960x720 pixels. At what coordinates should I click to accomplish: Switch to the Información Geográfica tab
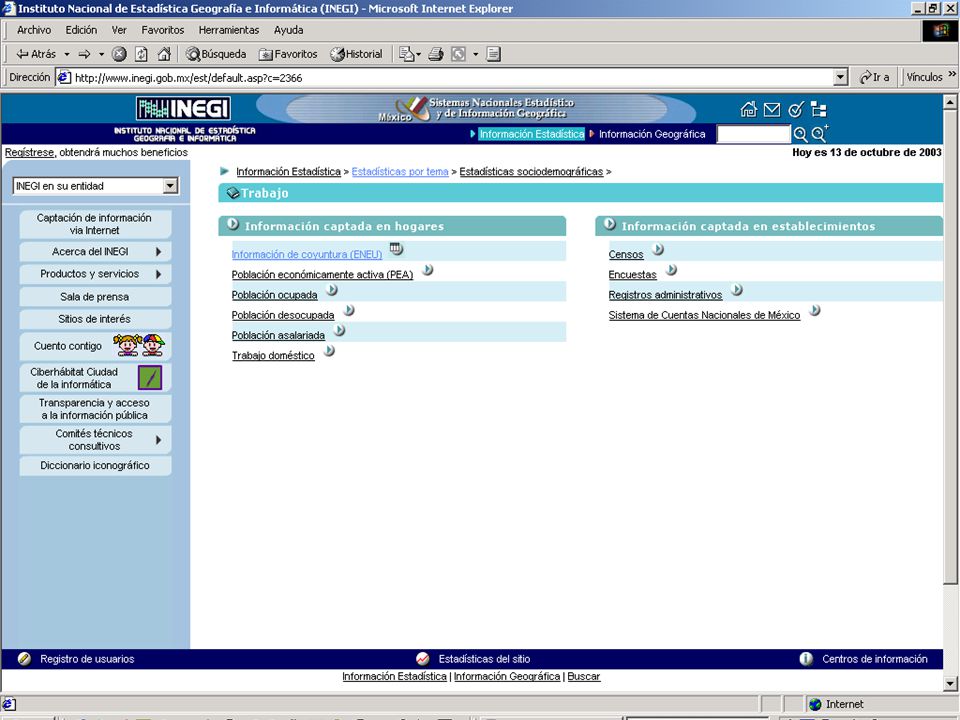pos(652,134)
